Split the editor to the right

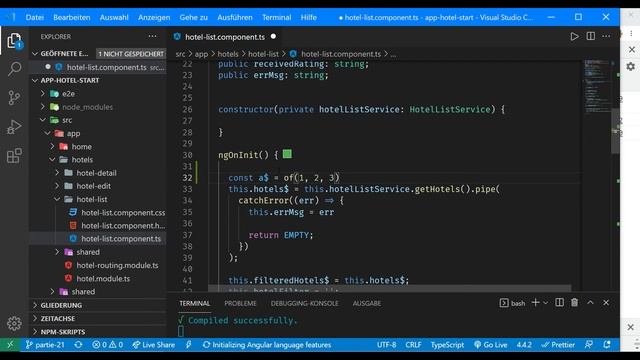point(590,36)
